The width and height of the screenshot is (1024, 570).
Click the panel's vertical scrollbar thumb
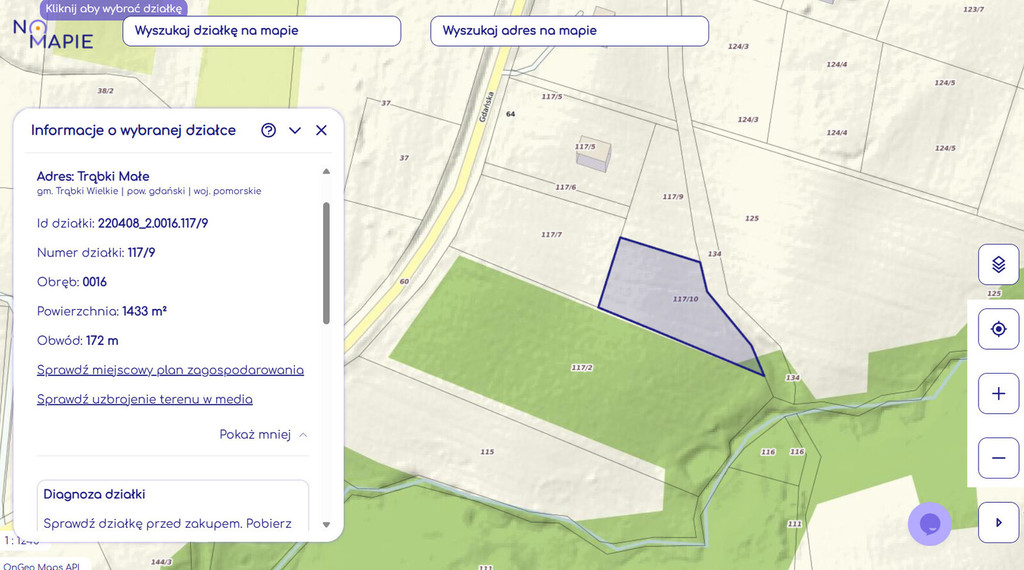tap(326, 262)
